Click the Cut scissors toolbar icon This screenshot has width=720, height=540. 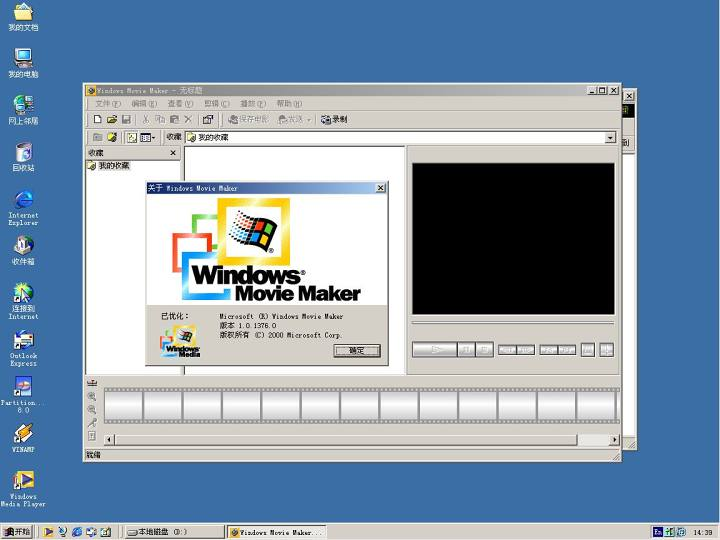(x=146, y=119)
